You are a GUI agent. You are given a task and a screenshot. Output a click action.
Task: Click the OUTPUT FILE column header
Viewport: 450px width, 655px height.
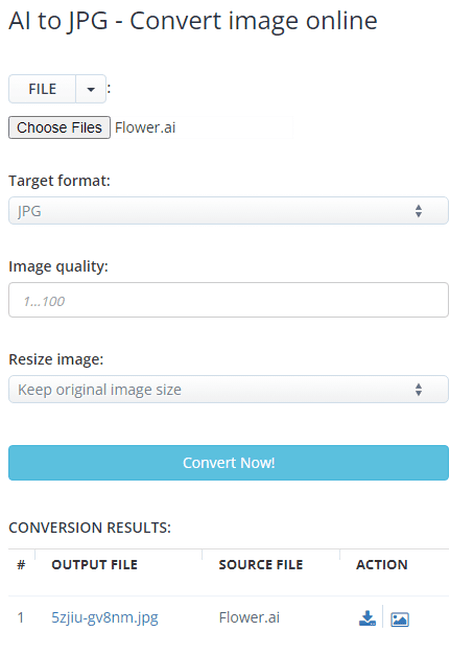coord(94,565)
